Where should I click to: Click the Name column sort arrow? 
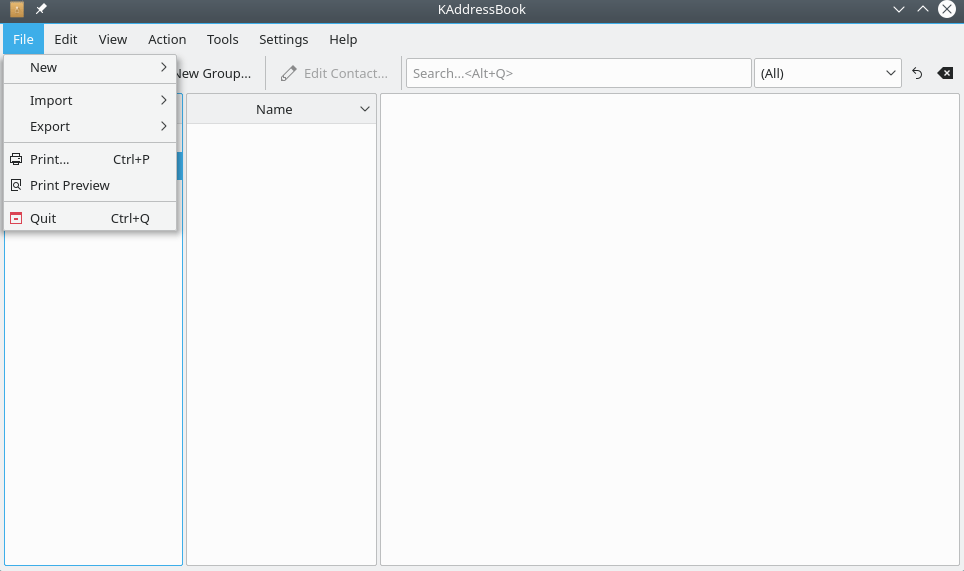click(365, 109)
